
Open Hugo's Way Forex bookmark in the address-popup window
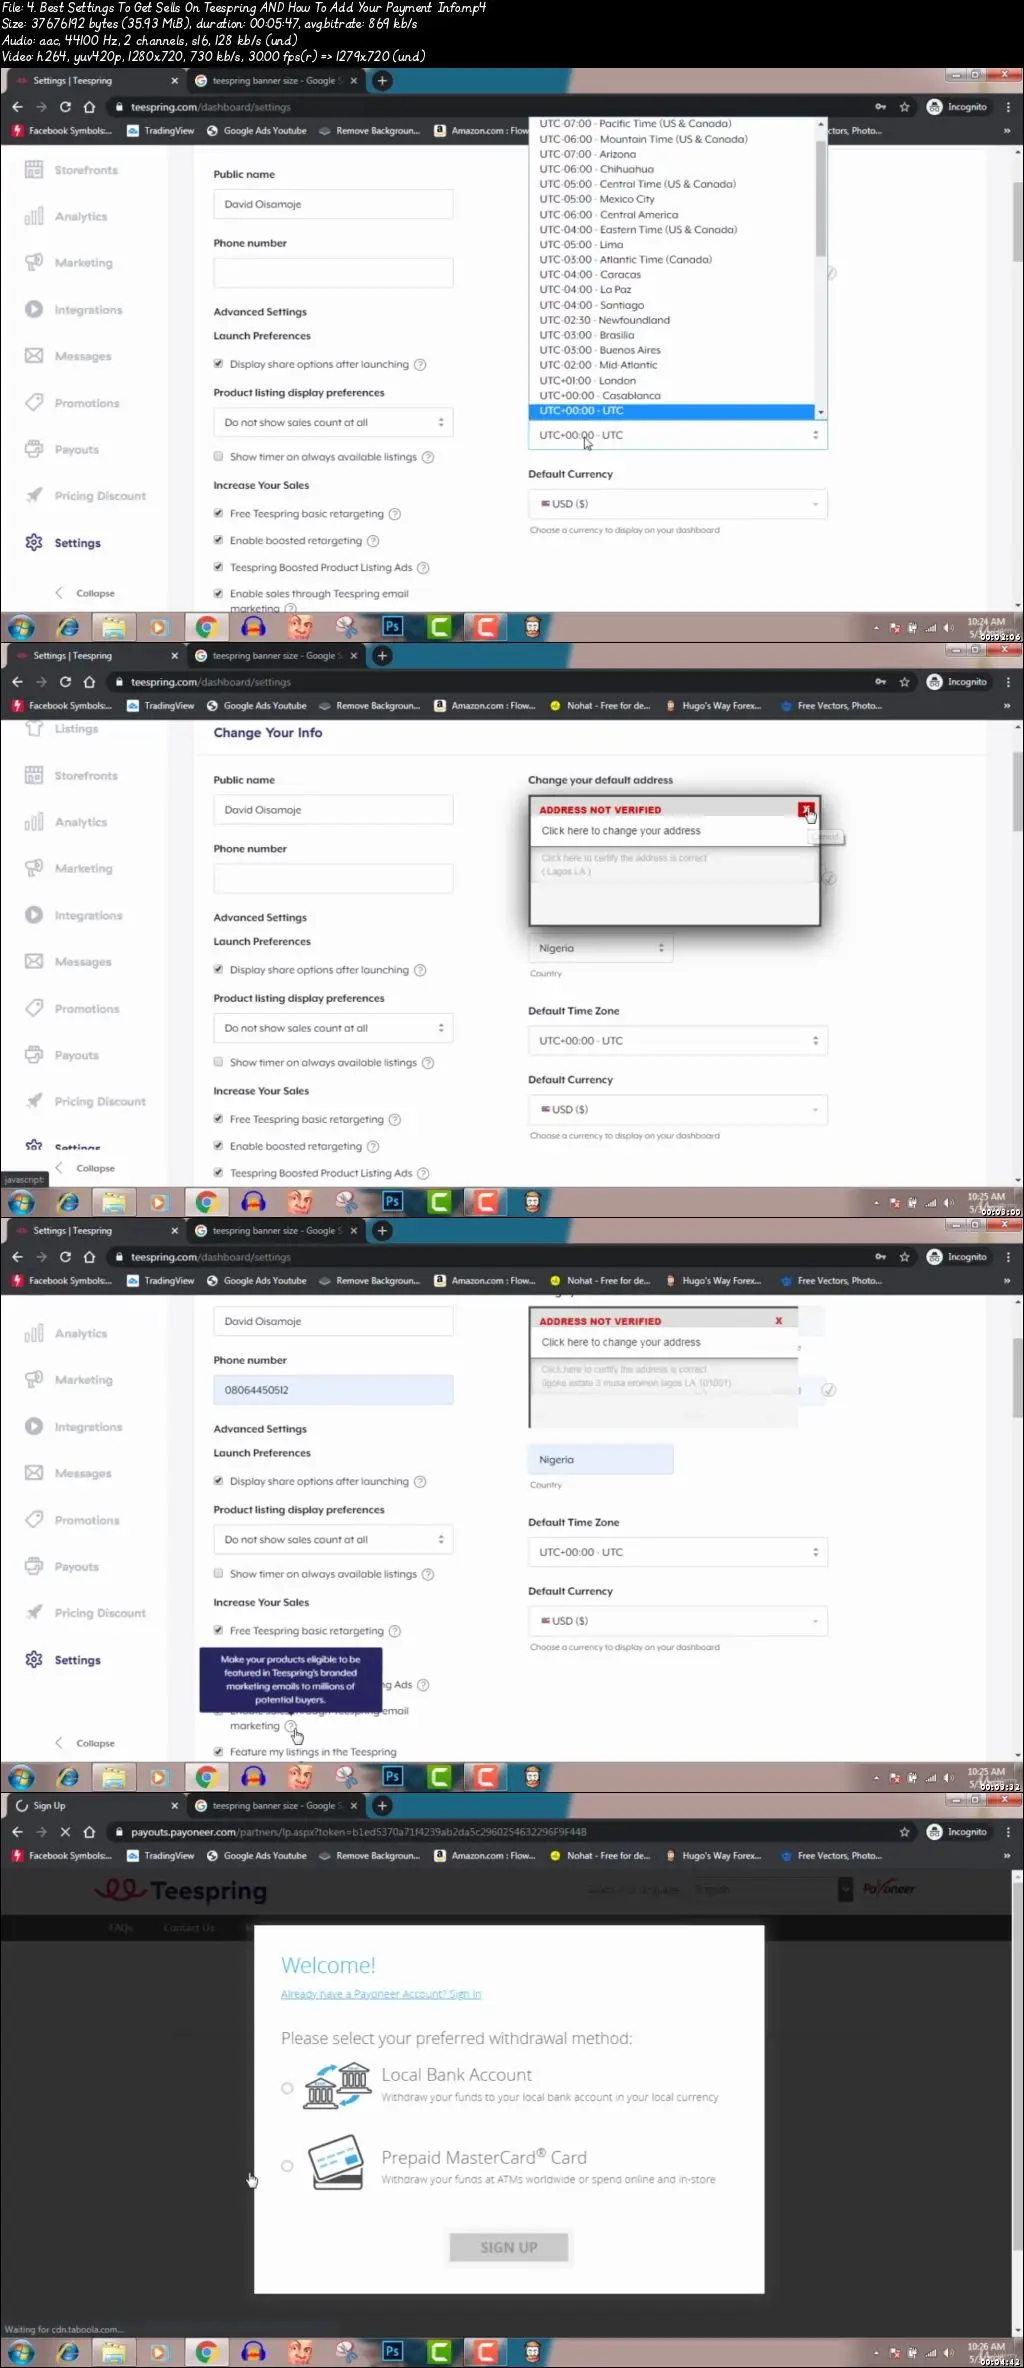(x=713, y=706)
